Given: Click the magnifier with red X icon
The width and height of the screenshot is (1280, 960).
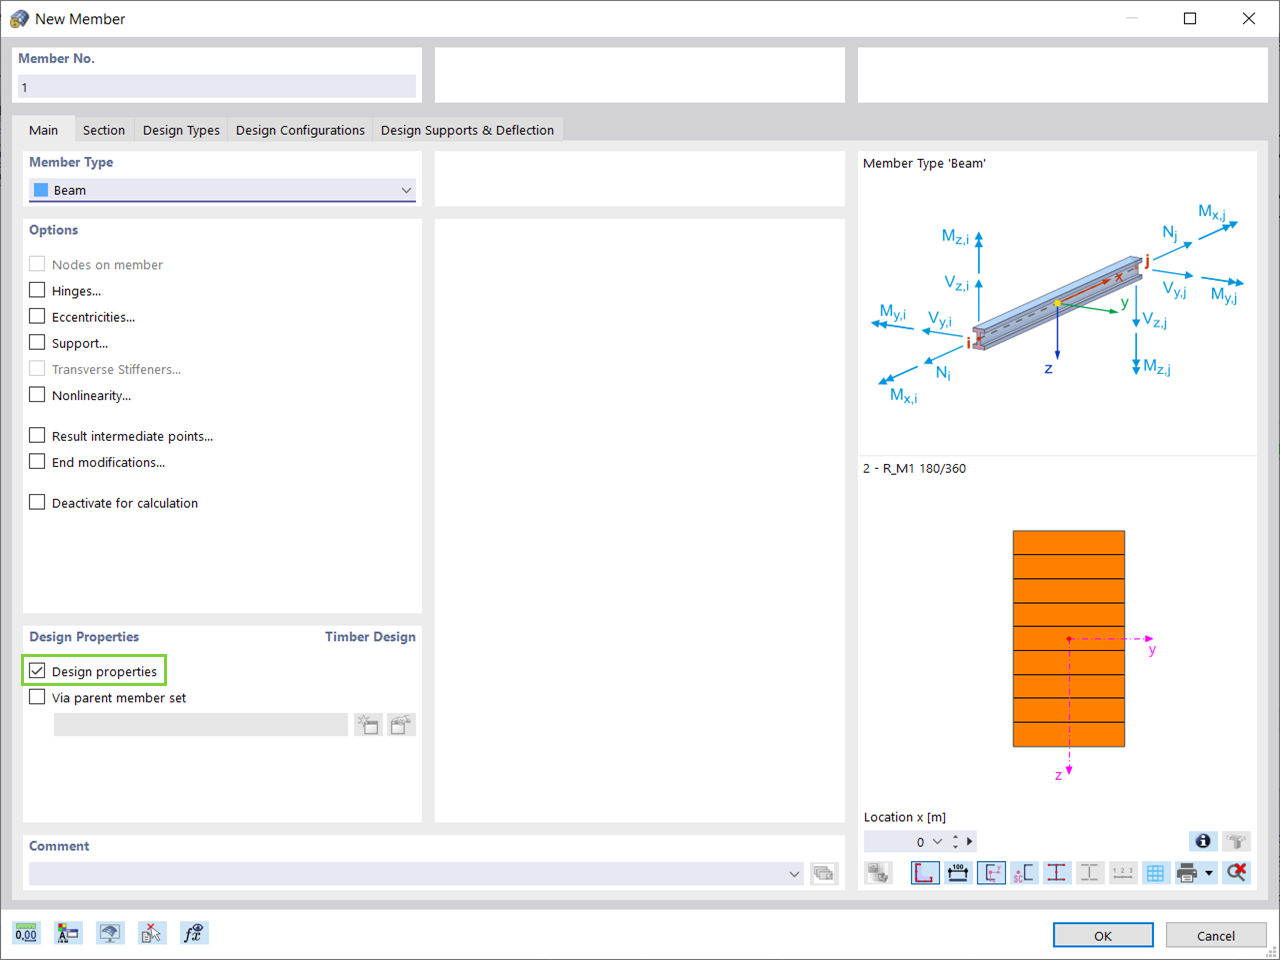Looking at the screenshot, I should pyautogui.click(x=1237, y=873).
